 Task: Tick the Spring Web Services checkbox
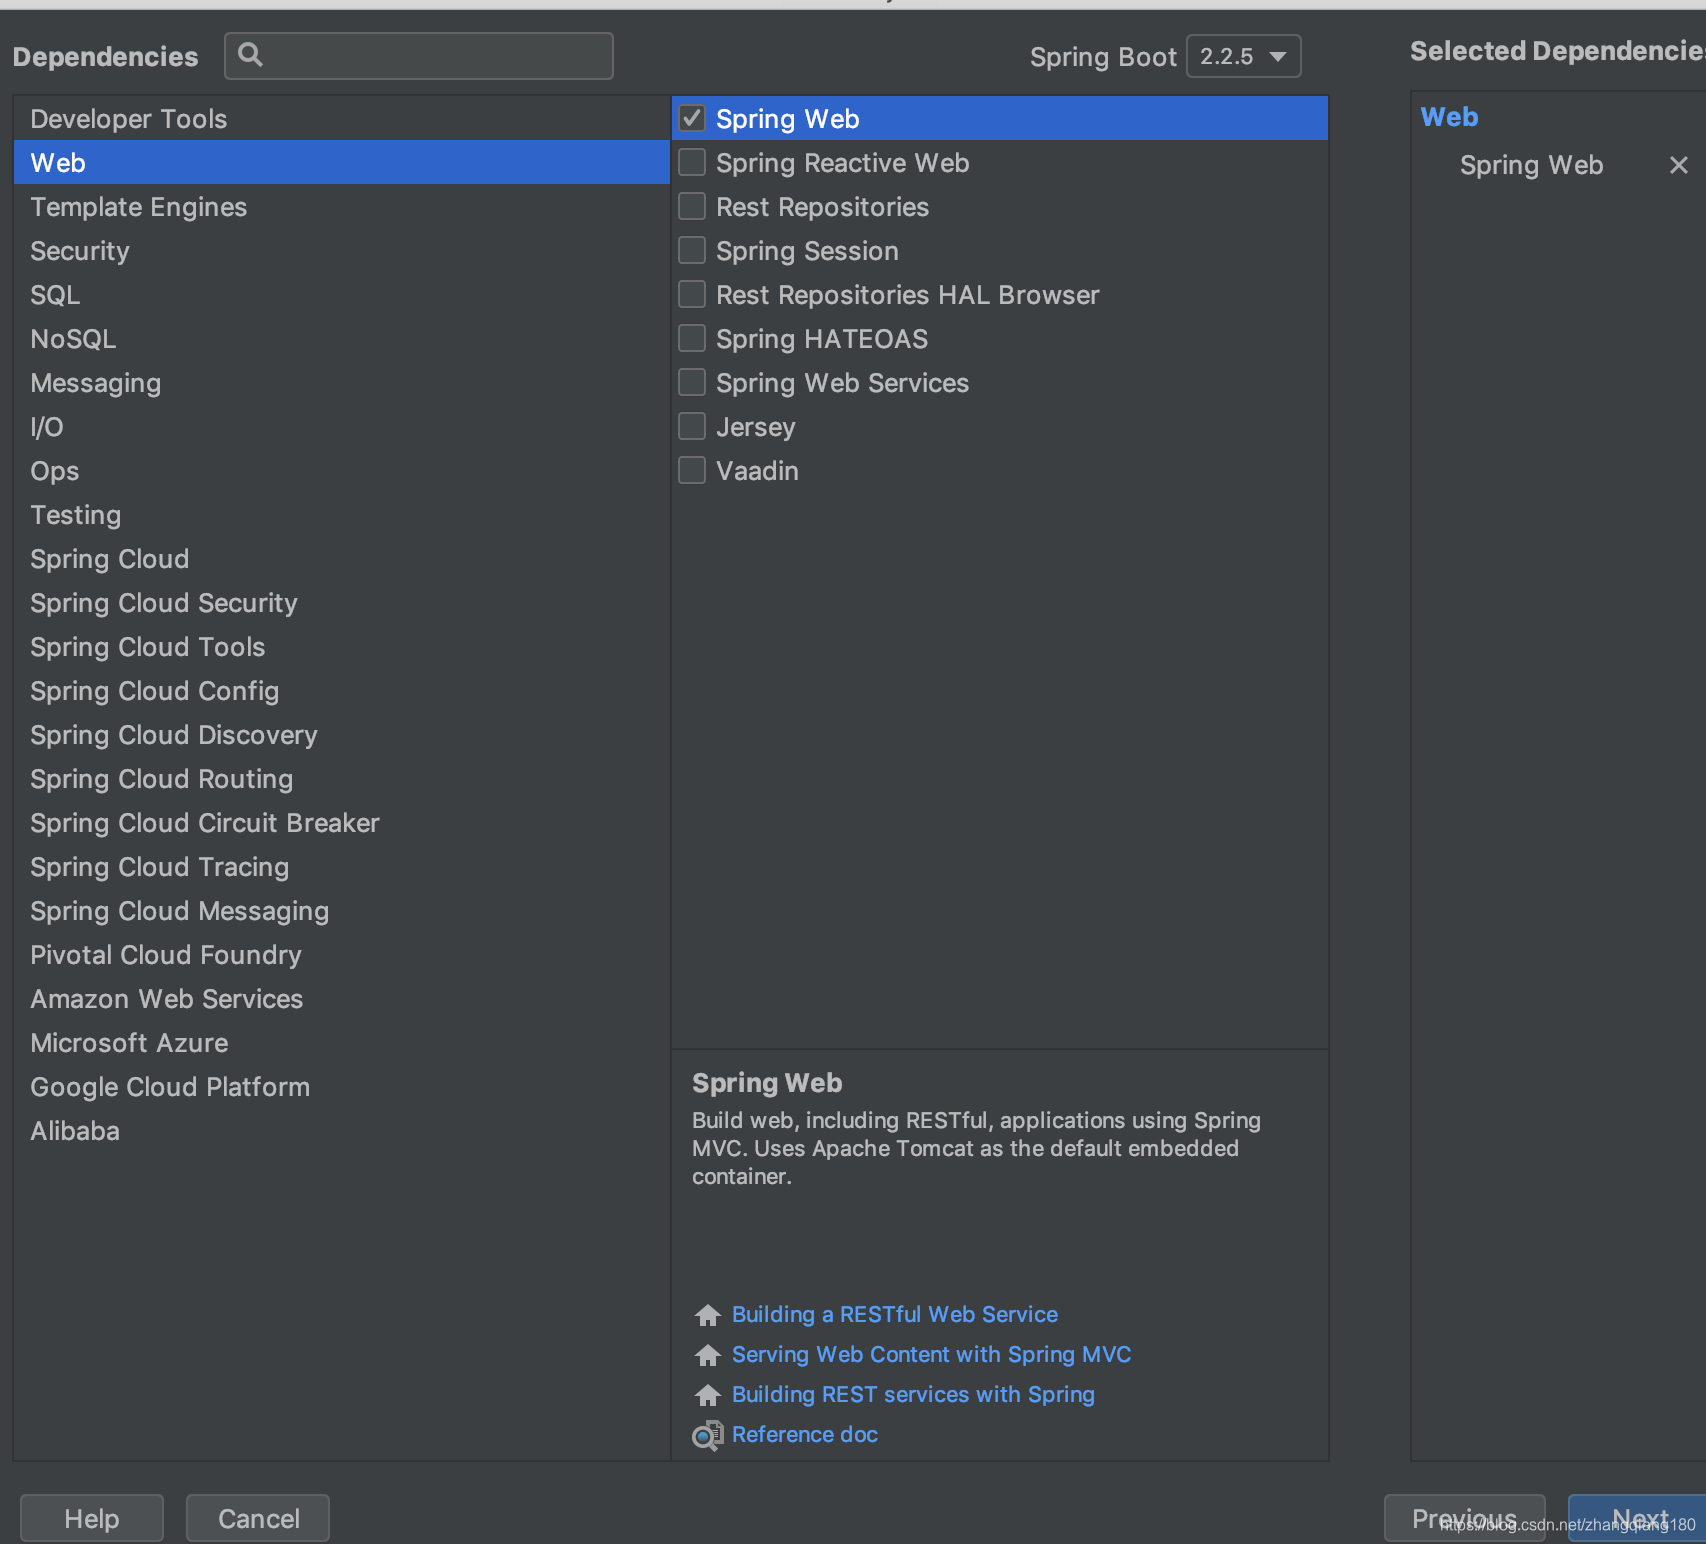pos(692,382)
